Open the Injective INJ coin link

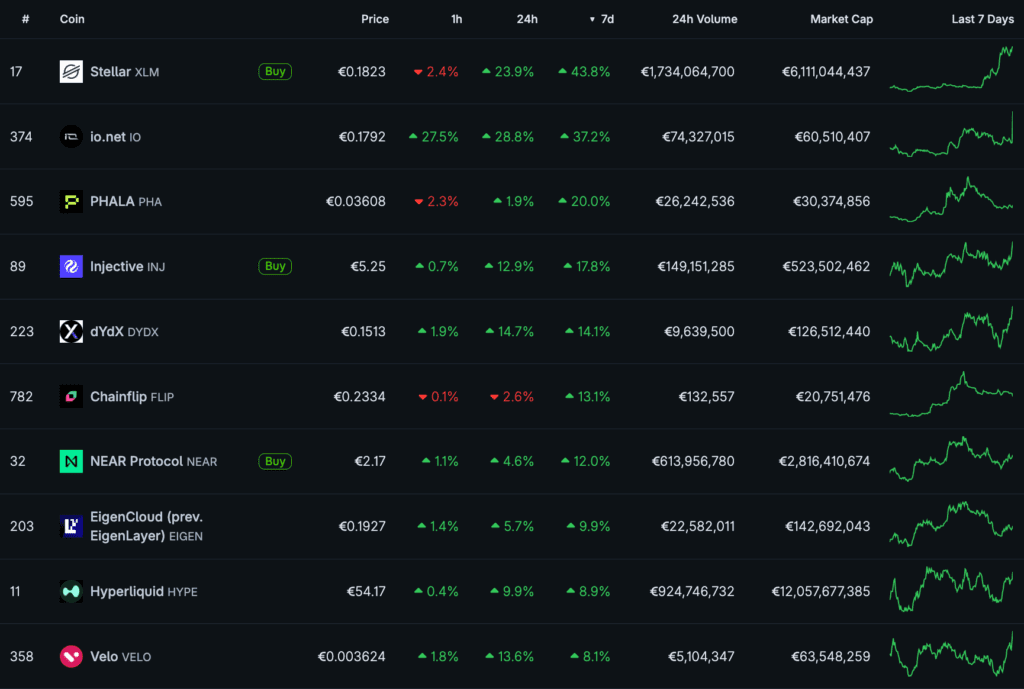[x=127, y=266]
